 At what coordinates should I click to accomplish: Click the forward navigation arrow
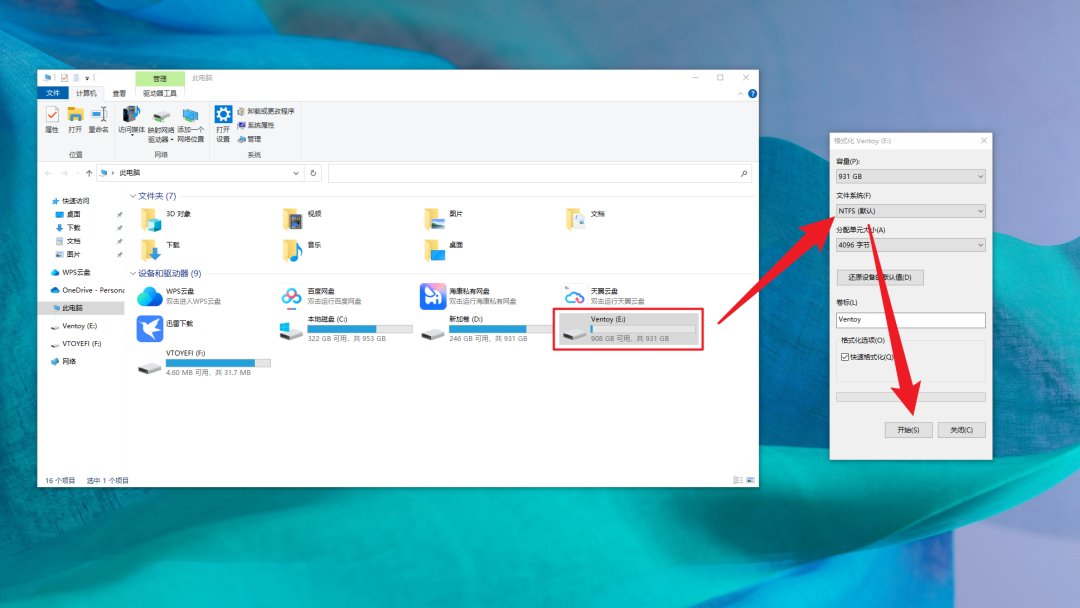point(64,173)
